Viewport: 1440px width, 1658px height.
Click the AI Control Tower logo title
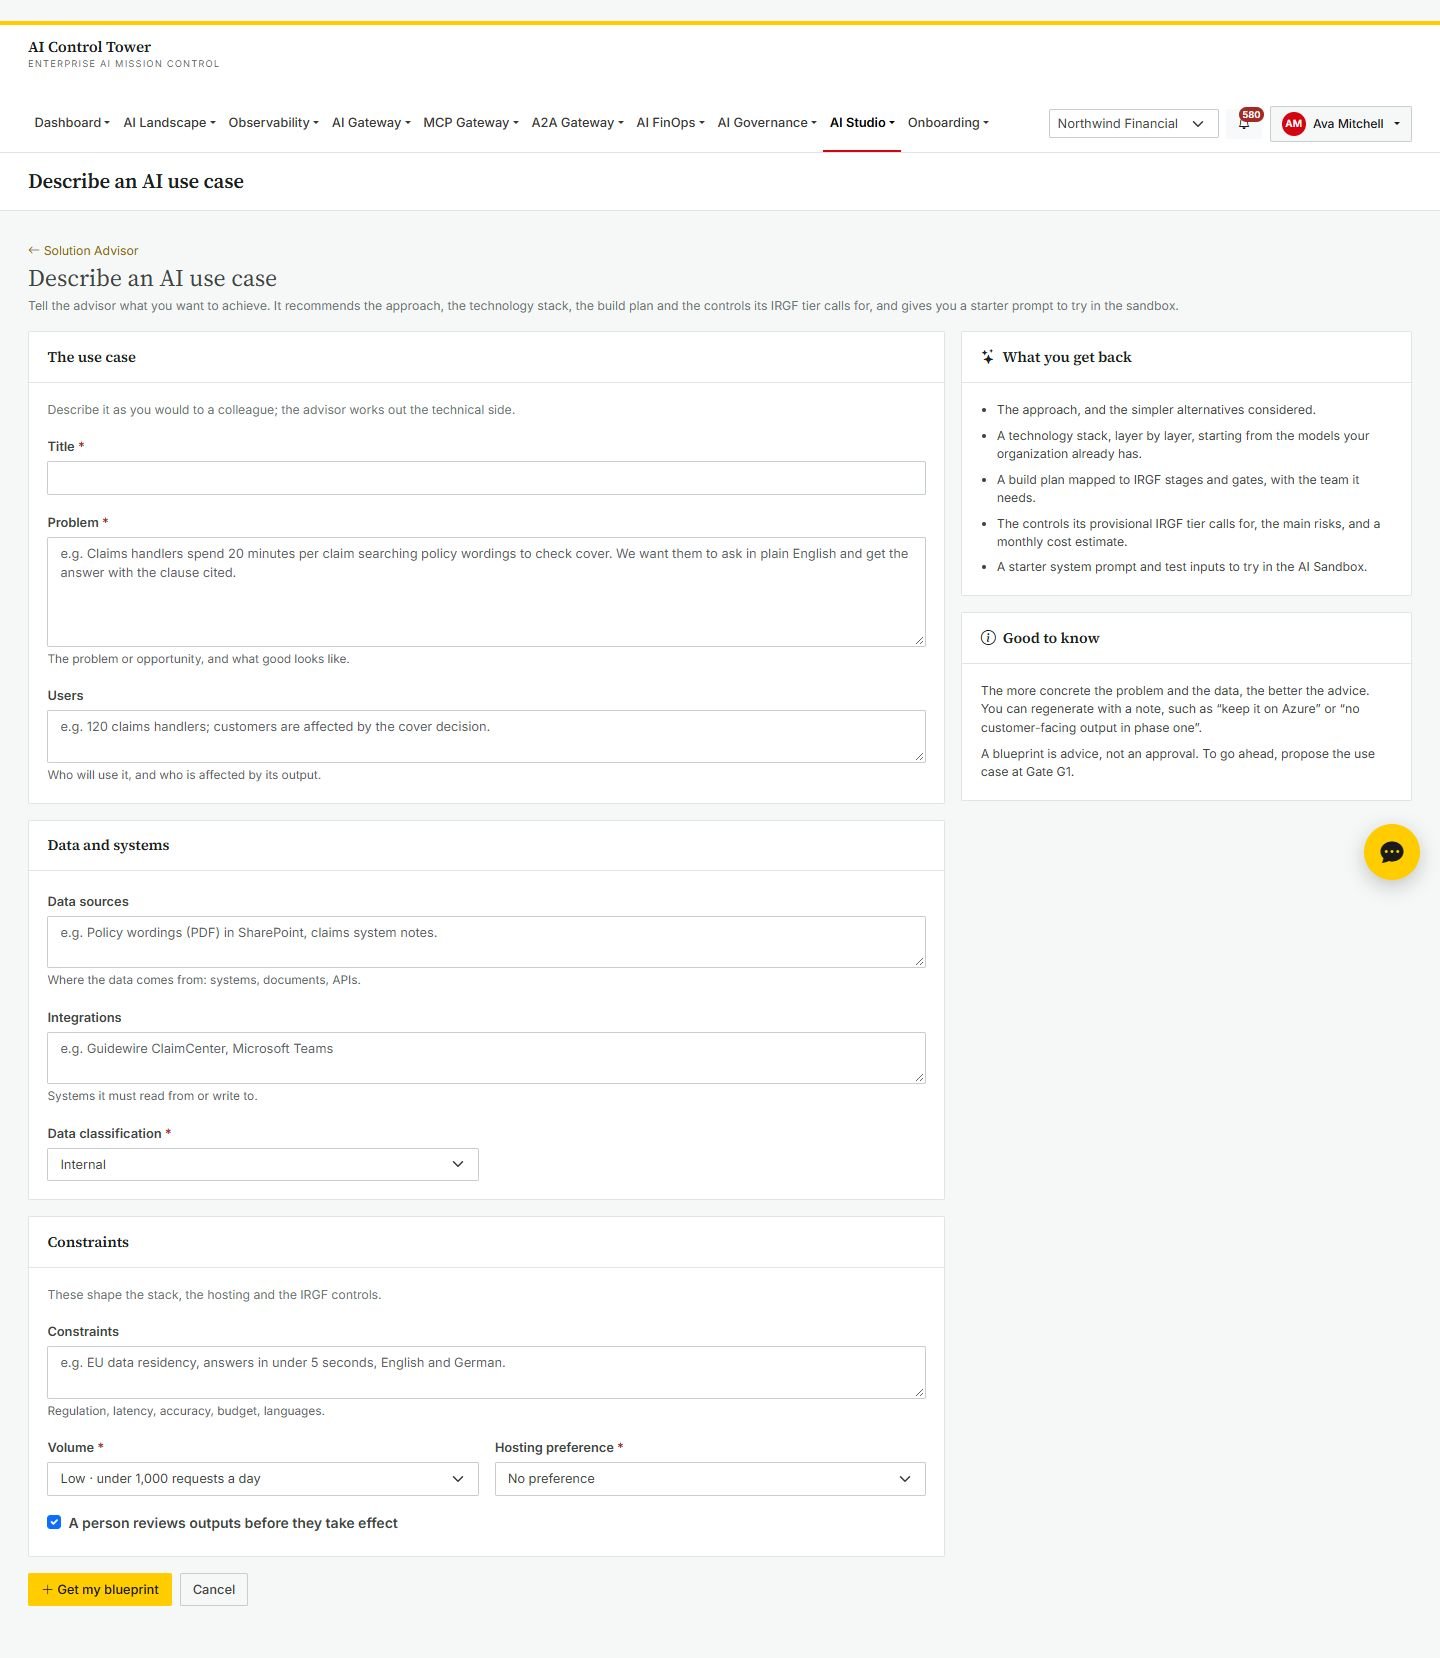coord(89,47)
